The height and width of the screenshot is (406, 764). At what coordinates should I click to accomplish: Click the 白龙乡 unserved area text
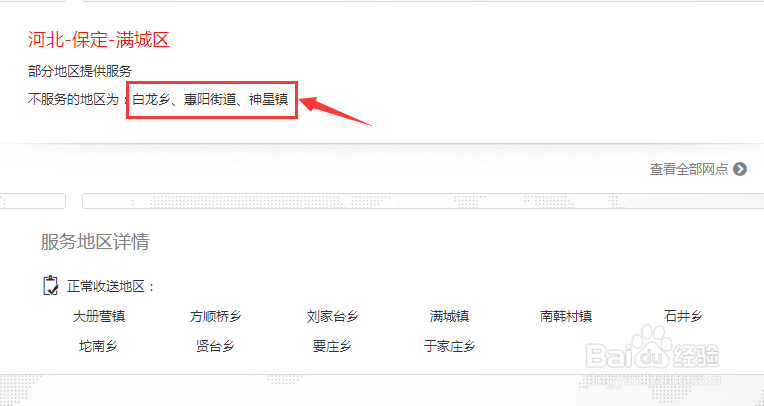[152, 100]
